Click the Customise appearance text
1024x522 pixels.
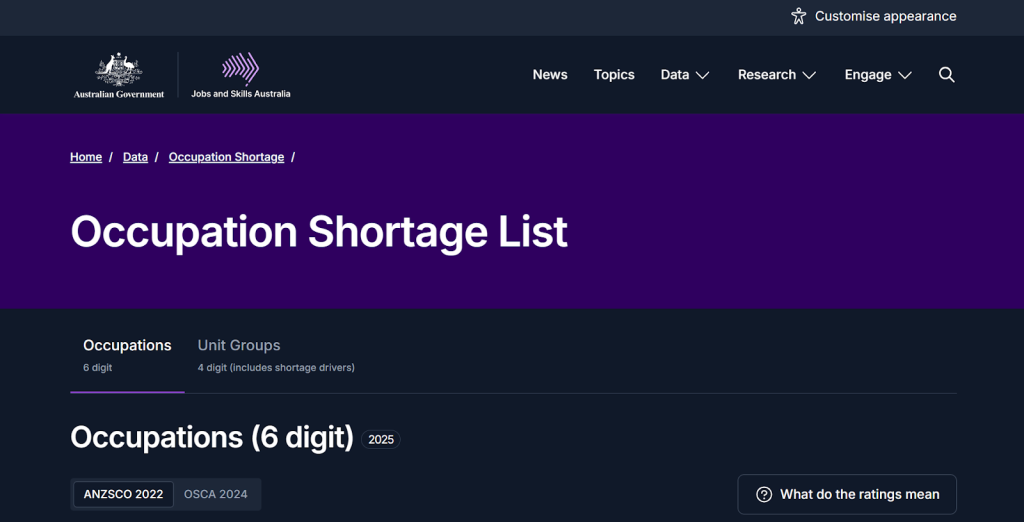coord(885,16)
